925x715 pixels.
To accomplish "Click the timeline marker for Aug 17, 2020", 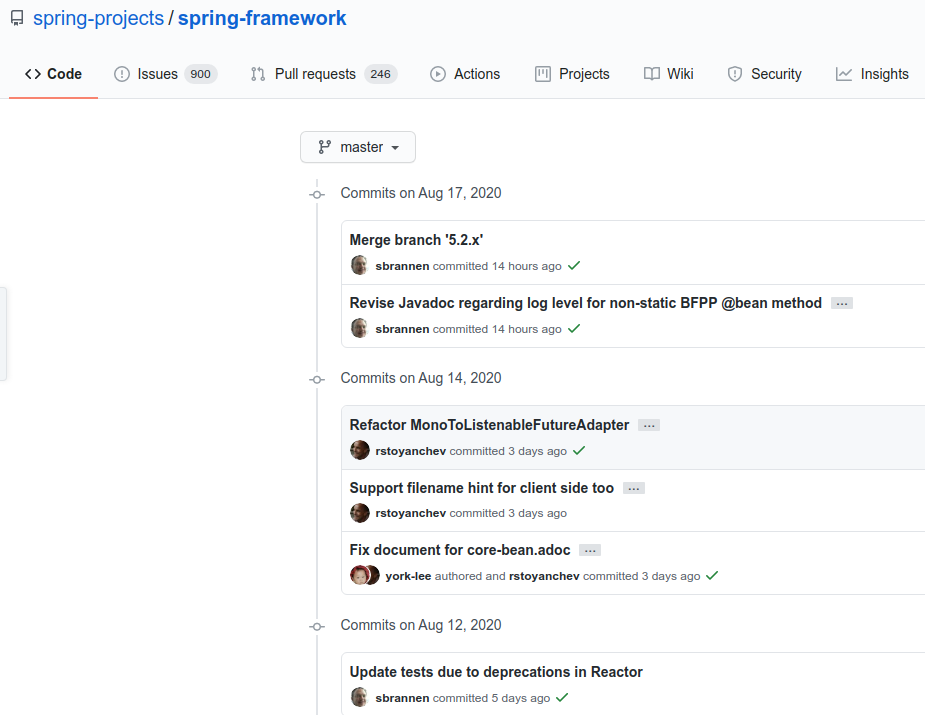I will pyautogui.click(x=317, y=195).
